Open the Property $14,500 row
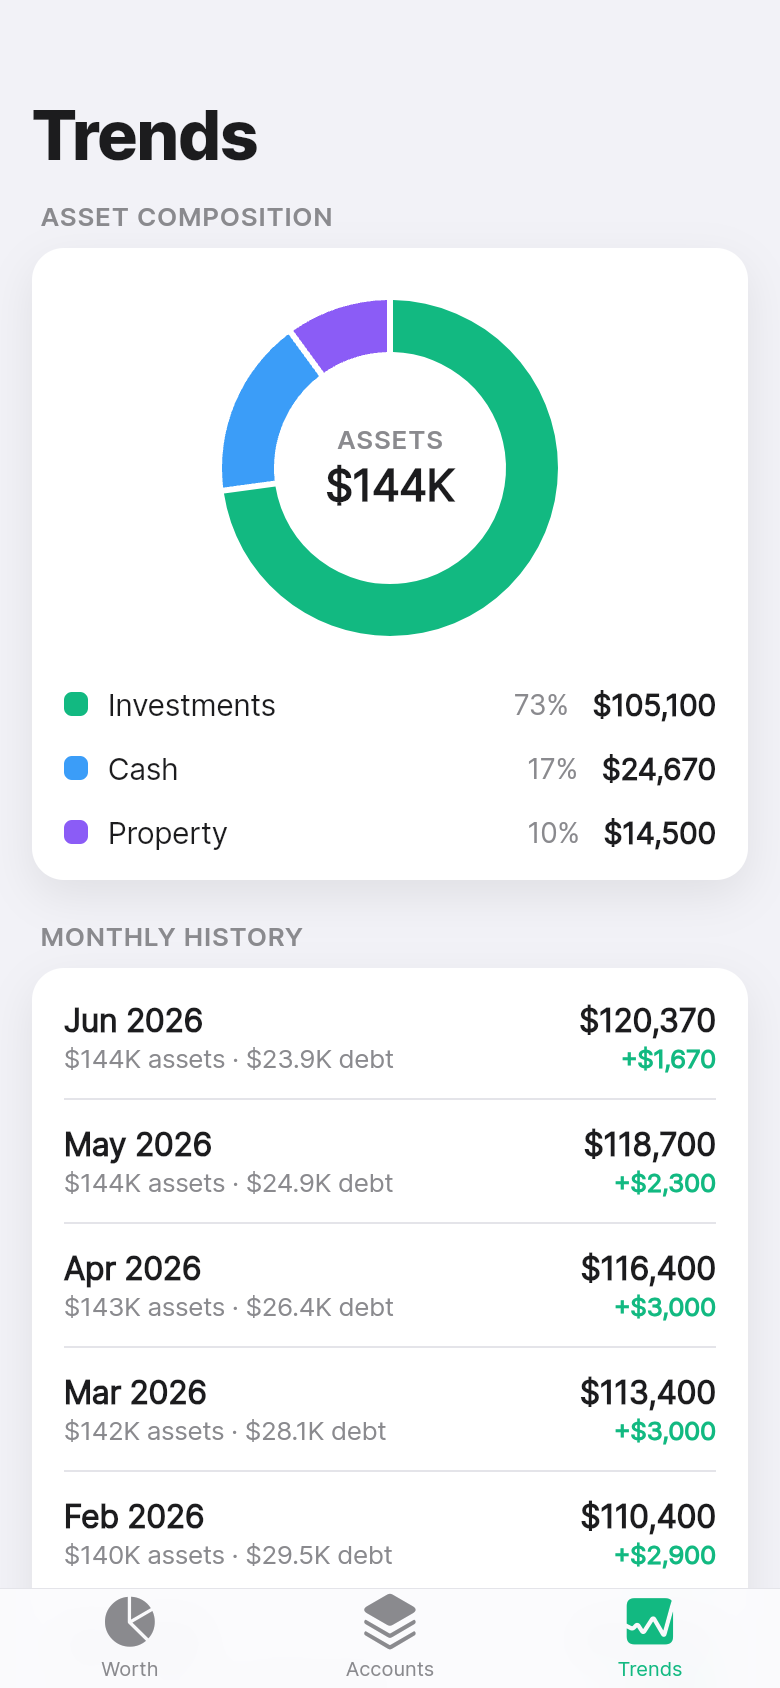 [390, 833]
